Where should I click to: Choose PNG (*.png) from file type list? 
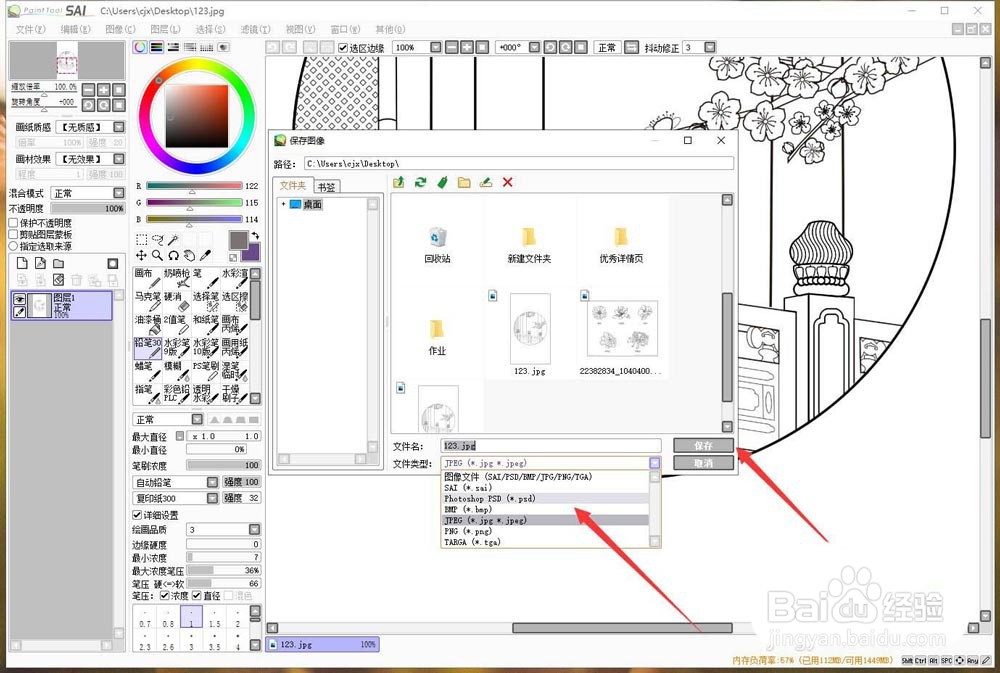[545, 531]
